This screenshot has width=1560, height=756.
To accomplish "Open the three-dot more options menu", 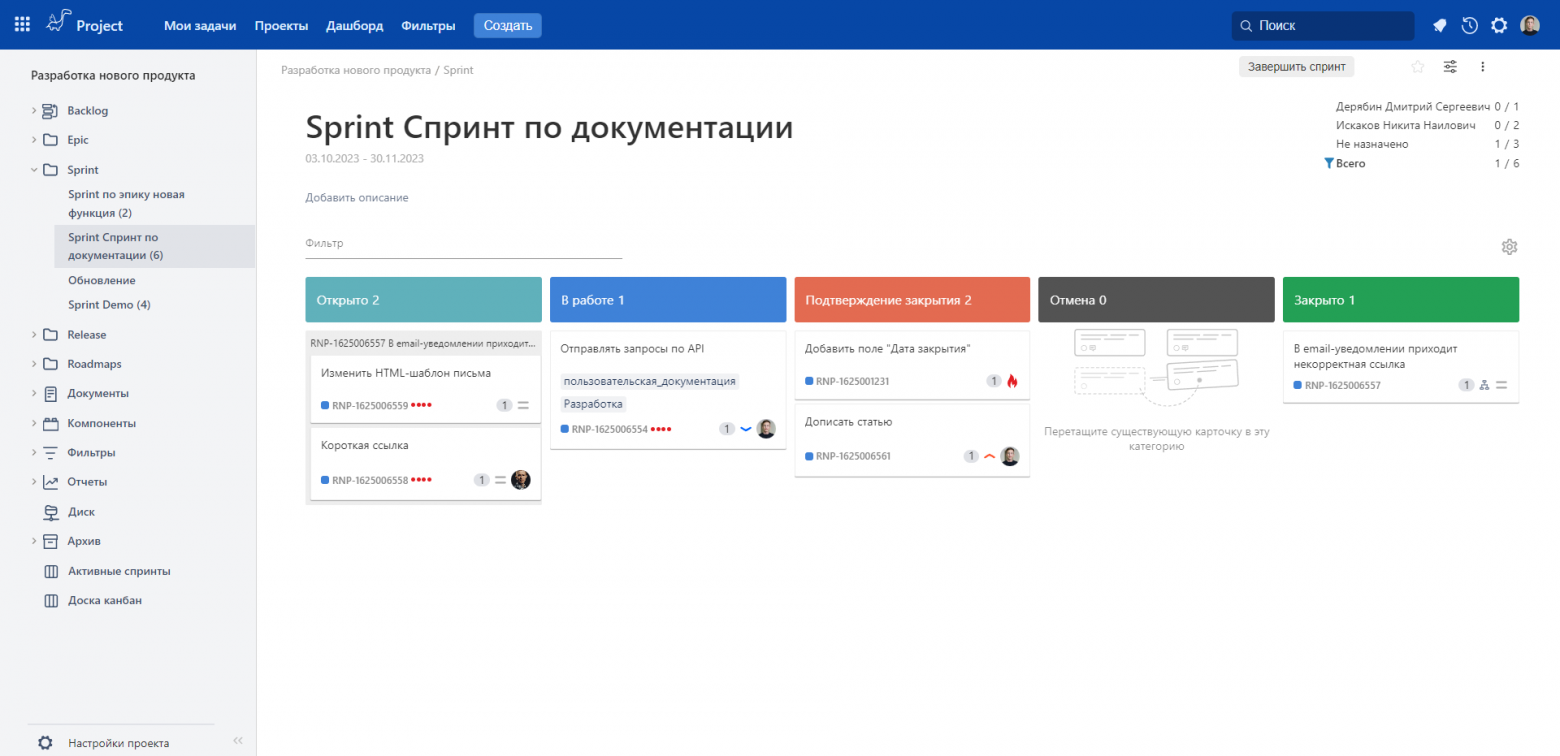I will pyautogui.click(x=1483, y=67).
